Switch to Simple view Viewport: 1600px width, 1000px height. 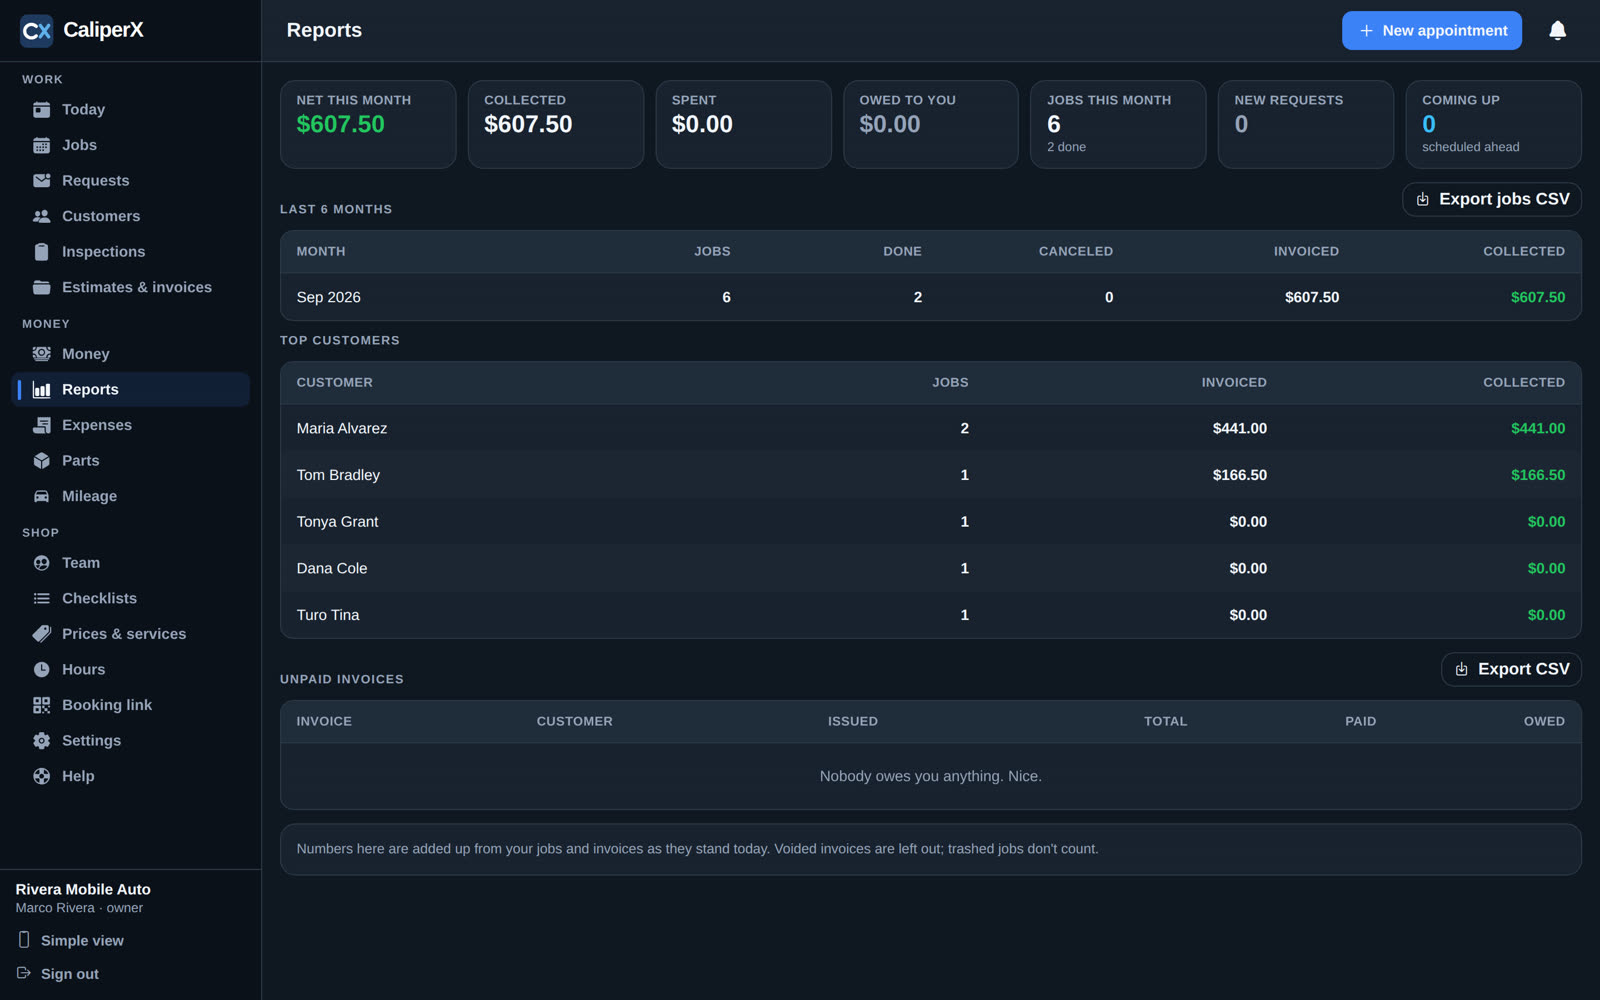tap(71, 941)
